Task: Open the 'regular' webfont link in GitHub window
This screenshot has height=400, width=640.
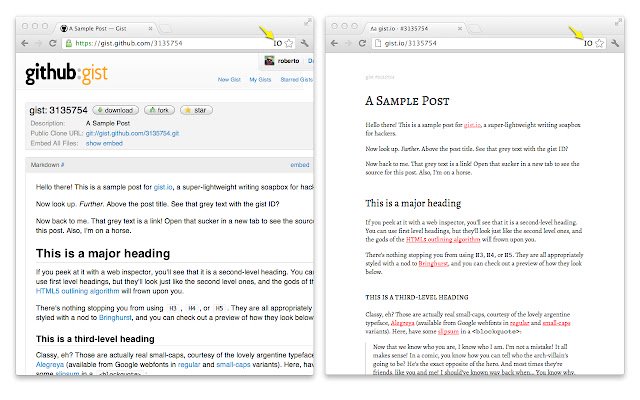Action: pyautogui.click(x=189, y=364)
